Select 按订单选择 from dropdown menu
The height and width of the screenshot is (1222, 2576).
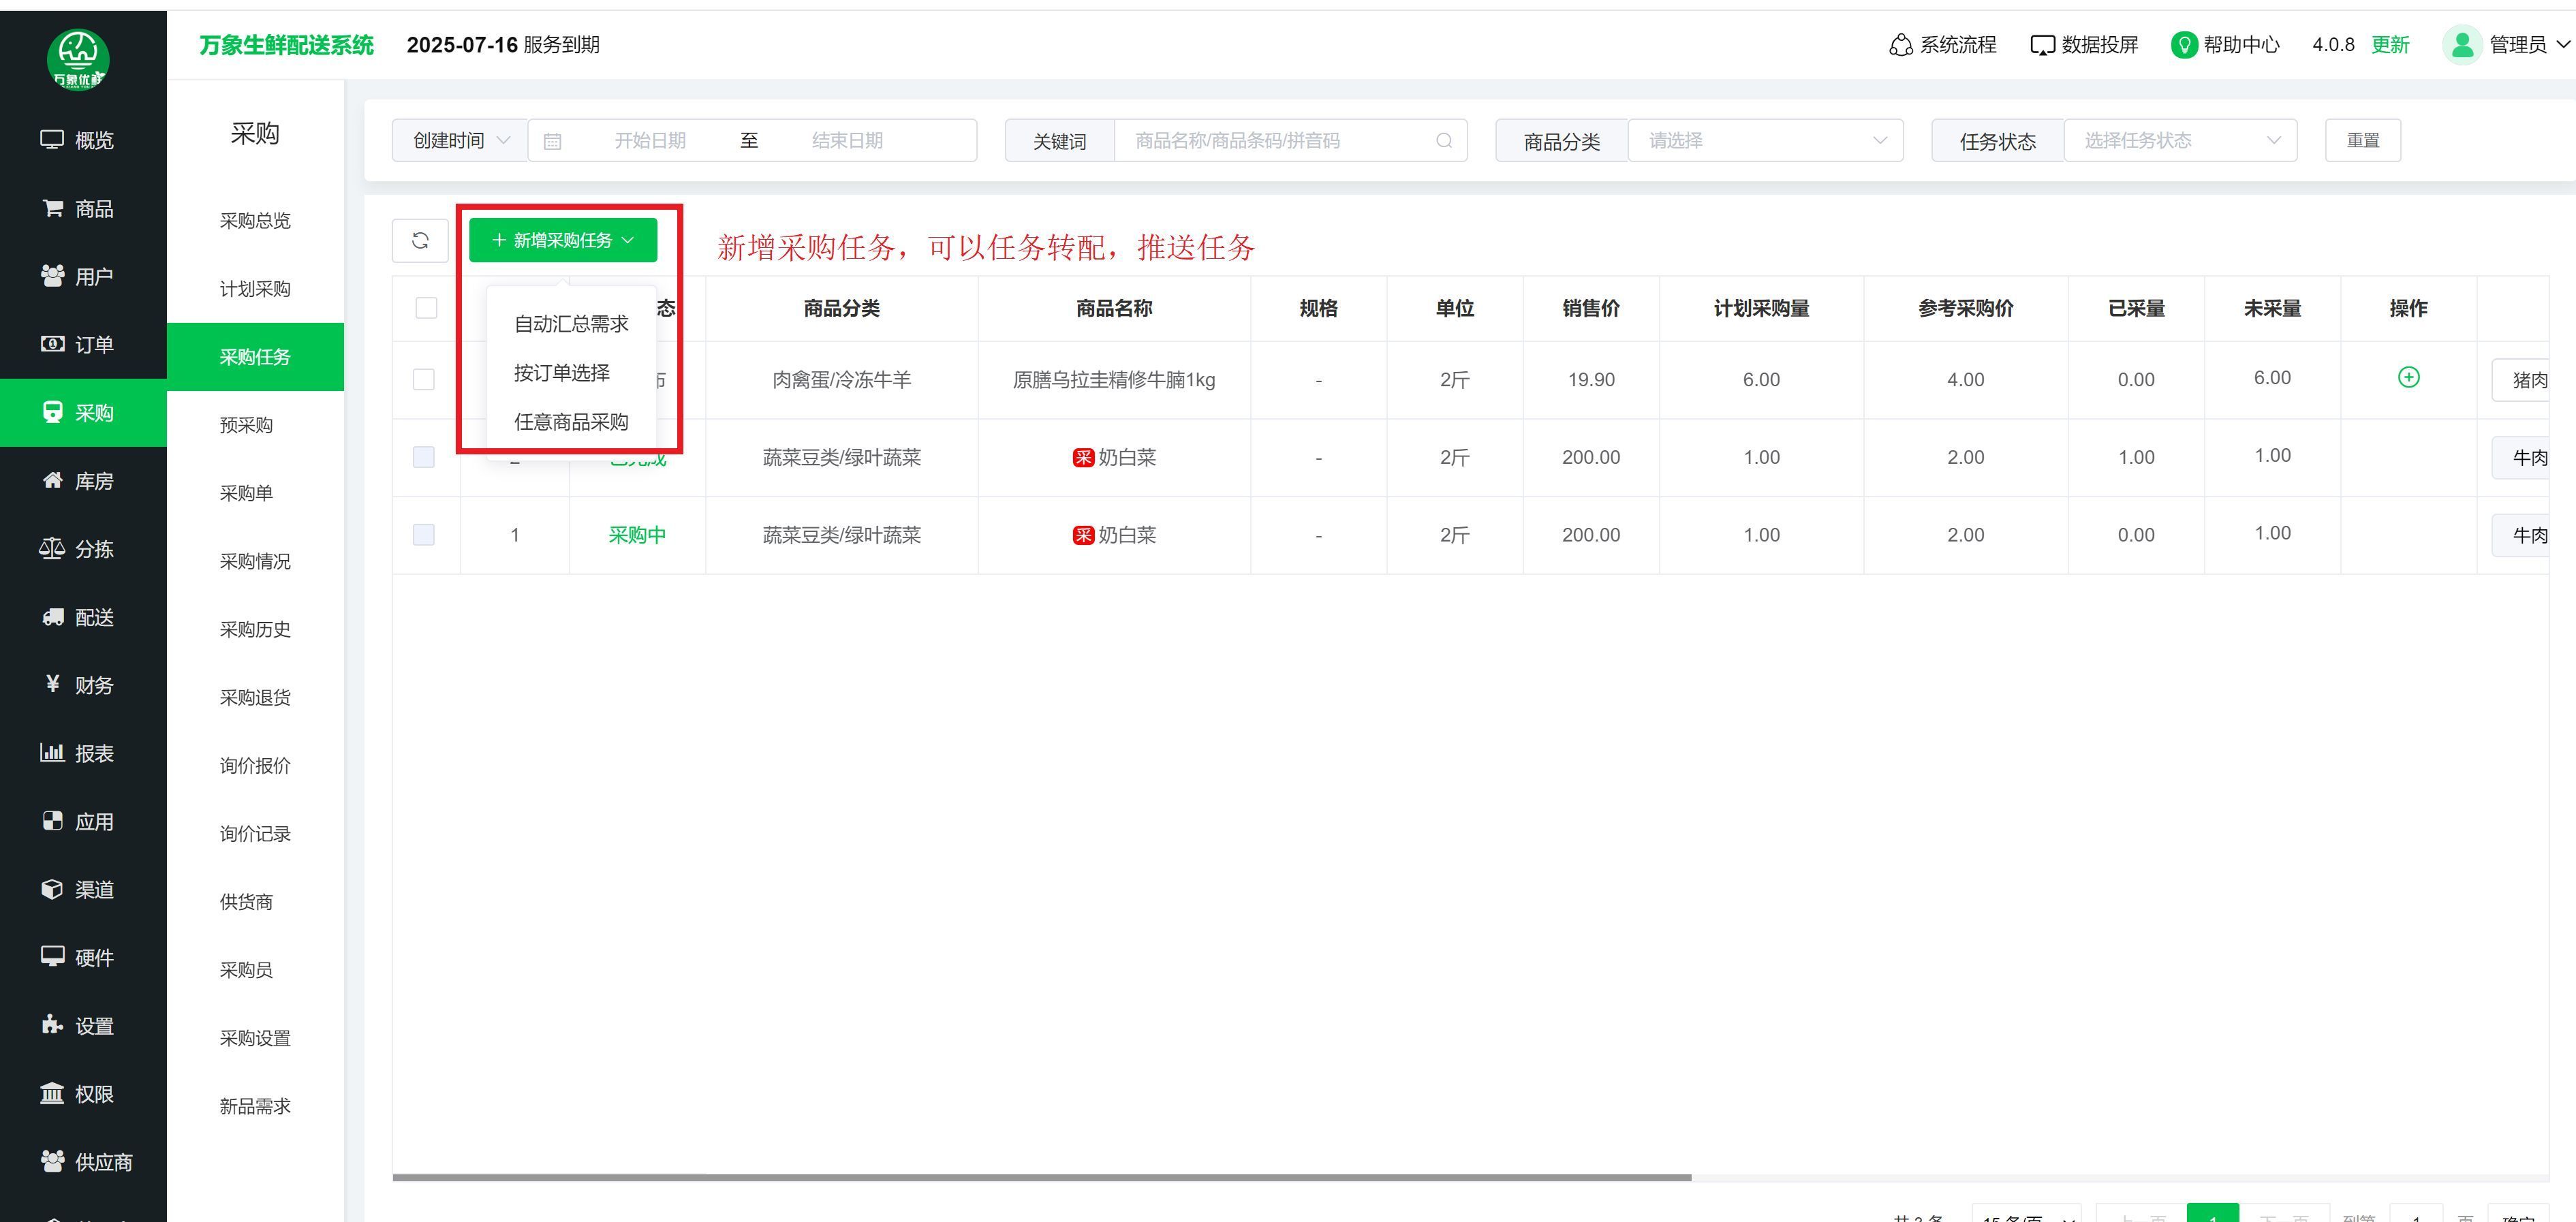562,373
